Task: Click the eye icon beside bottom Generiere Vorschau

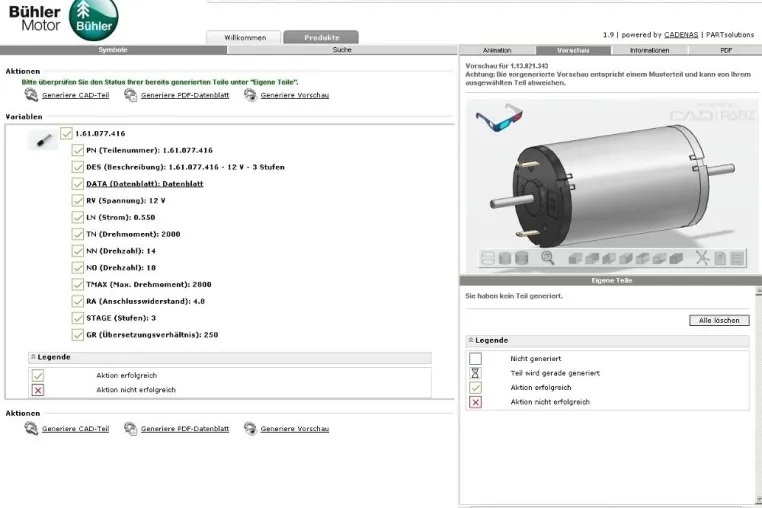Action: coord(250,428)
